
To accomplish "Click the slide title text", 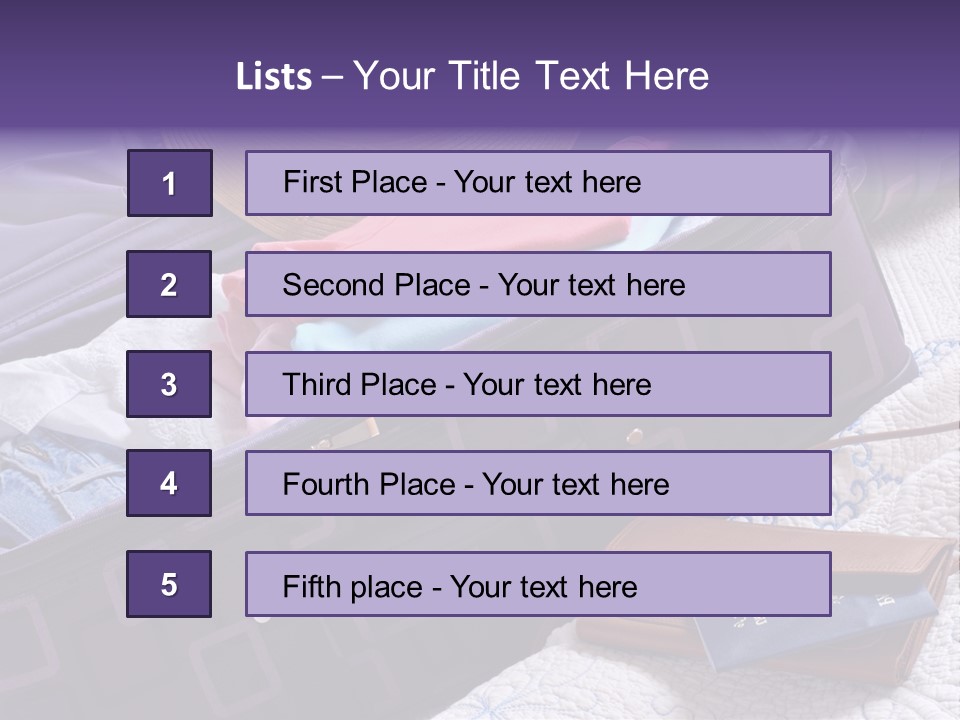I will tap(473, 76).
